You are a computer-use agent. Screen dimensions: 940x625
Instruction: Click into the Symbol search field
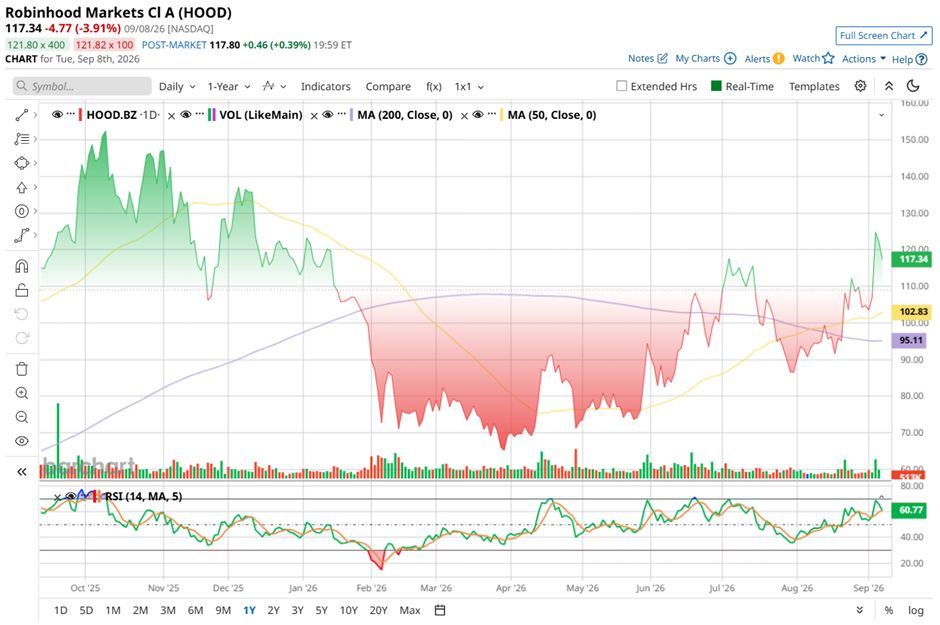(82, 86)
